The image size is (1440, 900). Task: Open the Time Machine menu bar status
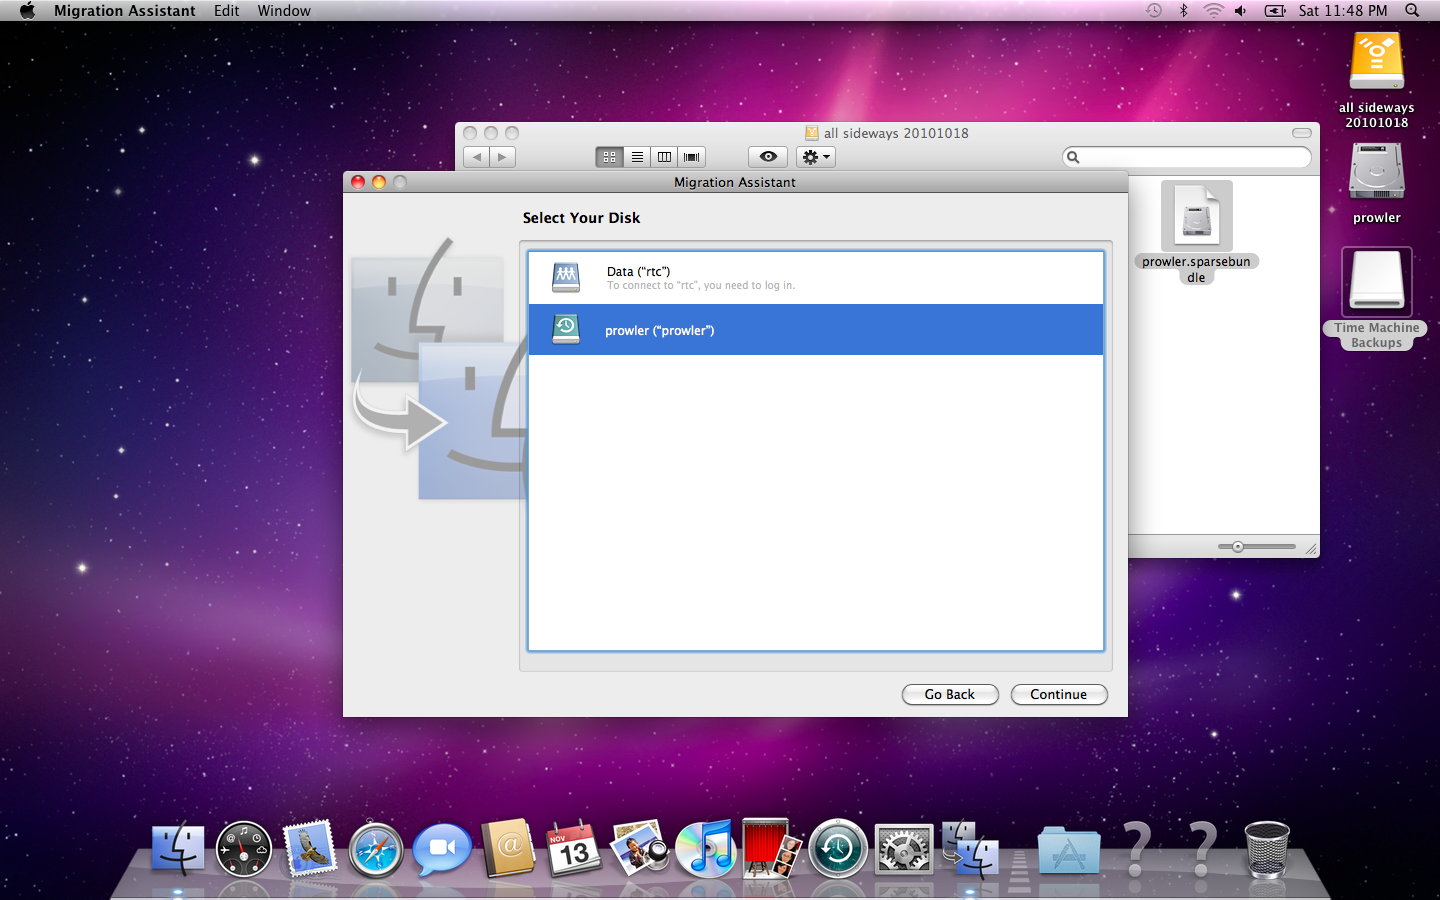point(1154,11)
